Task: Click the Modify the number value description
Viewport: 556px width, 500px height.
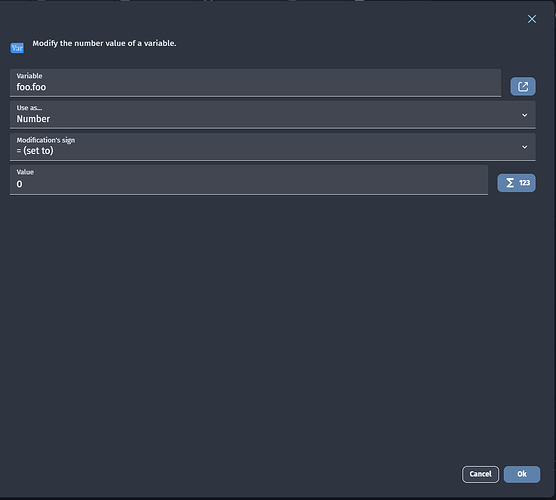Action: coord(104,43)
